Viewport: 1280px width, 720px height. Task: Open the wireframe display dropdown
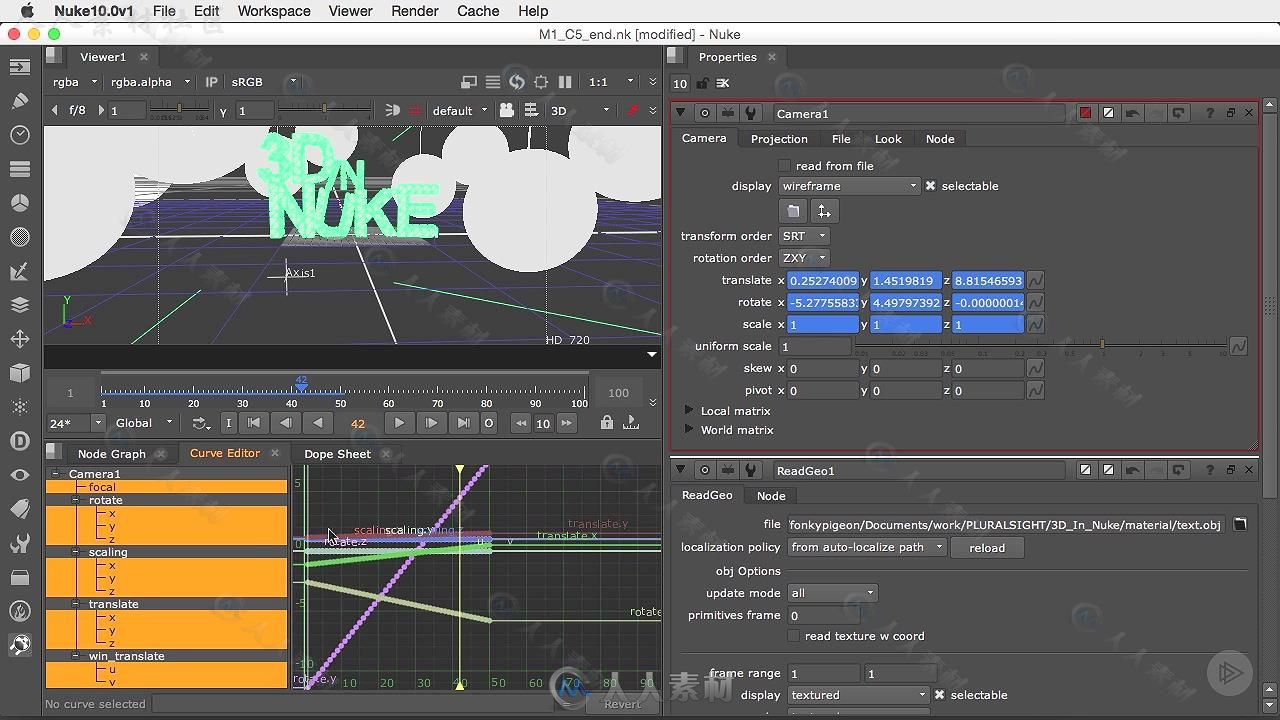click(x=849, y=186)
